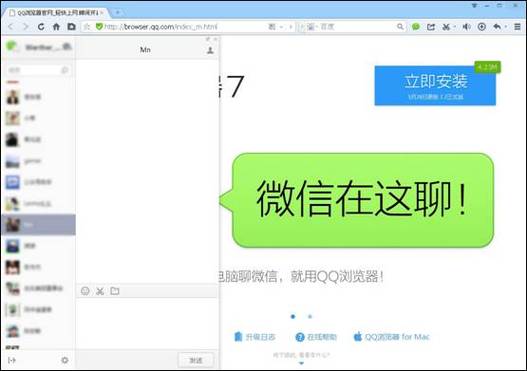Expand the dropdown arrow next to the toolbar scissors
This screenshot has width=527, height=371.
[x=454, y=27]
